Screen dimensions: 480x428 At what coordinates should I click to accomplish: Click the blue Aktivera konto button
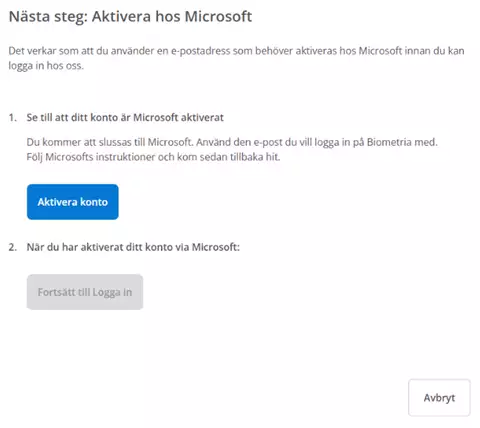(73, 202)
